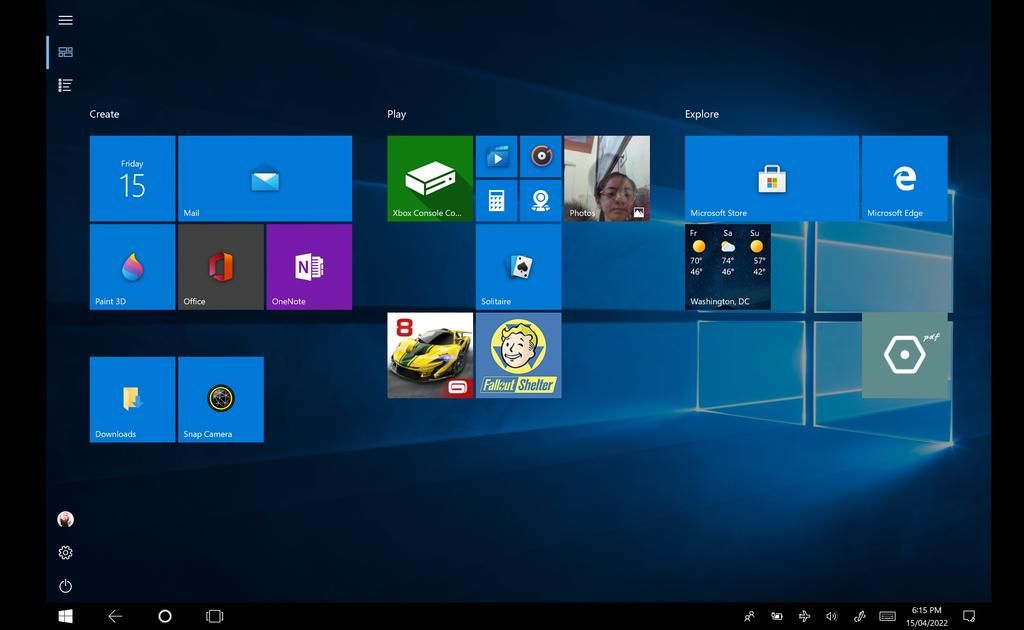Click the Windows Start button
This screenshot has width=1024, height=630.
(x=65, y=616)
